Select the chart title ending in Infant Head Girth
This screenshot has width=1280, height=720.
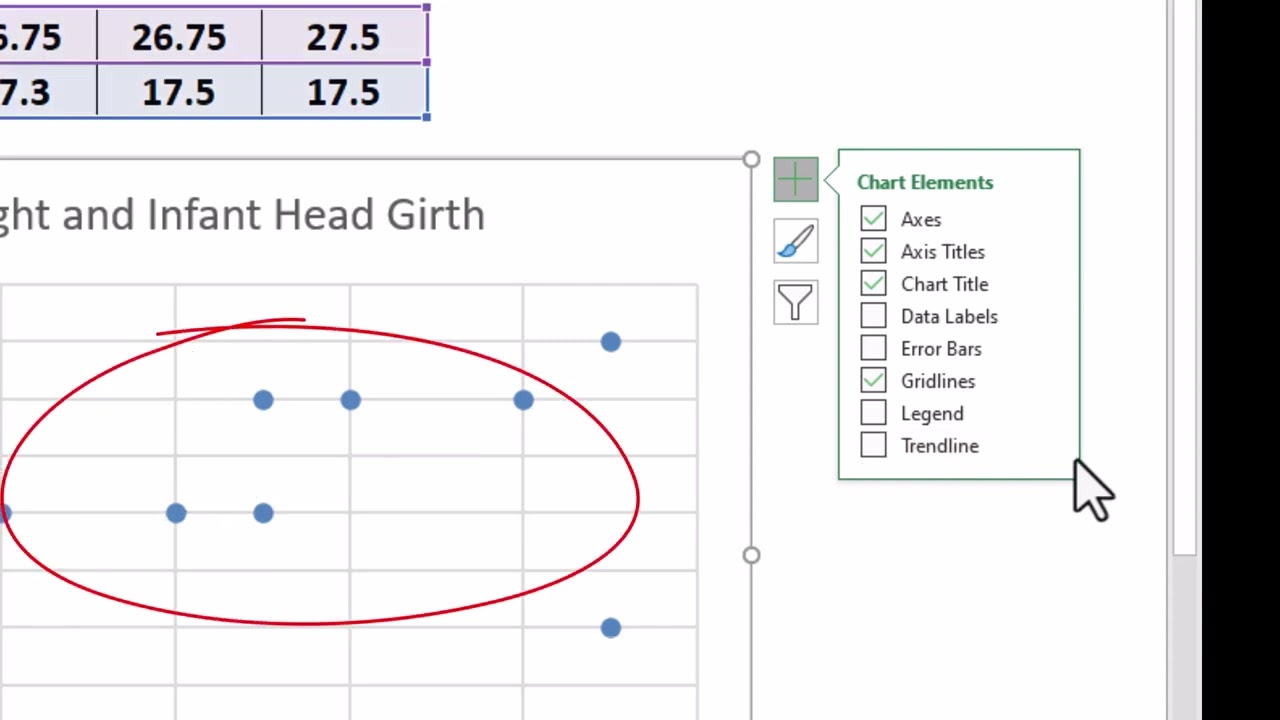[242, 215]
